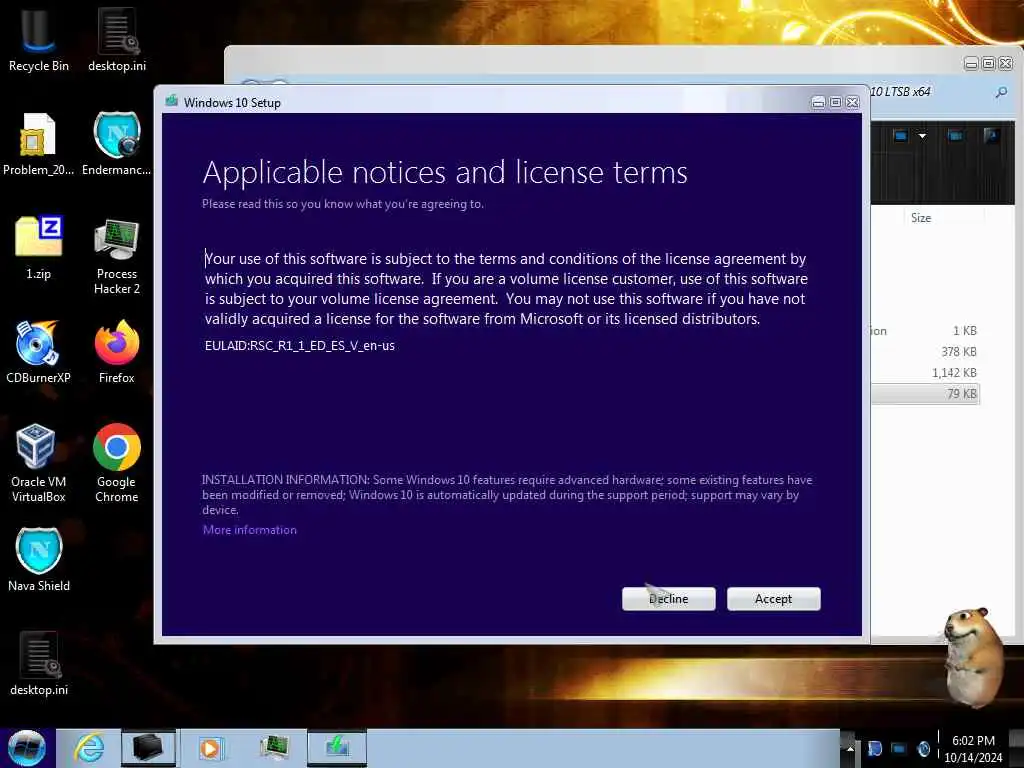Image resolution: width=1024 pixels, height=768 pixels.
Task: Open Process Hacker taskbar button
Action: [x=274, y=748]
